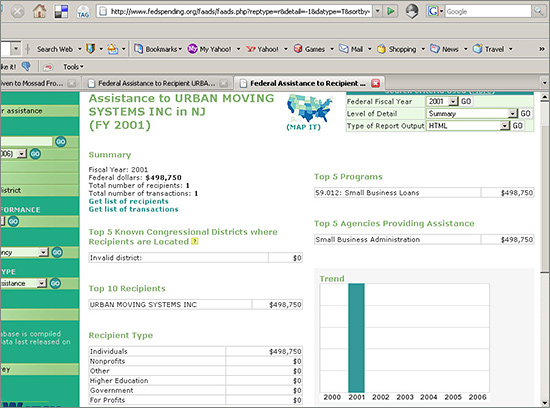
Task: Click the Nonprofits recipient type row
Action: 195,361
